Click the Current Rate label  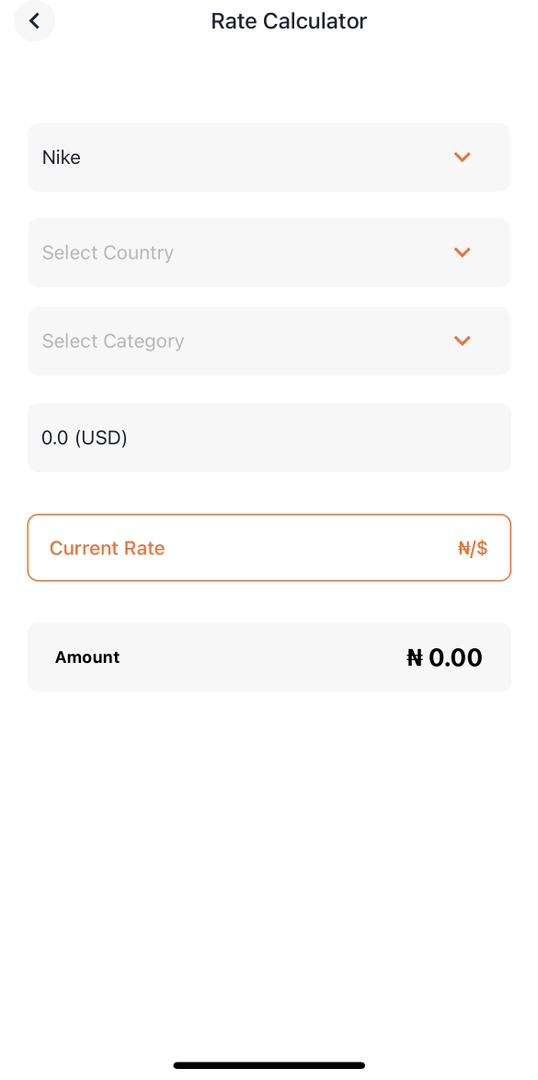tap(107, 548)
